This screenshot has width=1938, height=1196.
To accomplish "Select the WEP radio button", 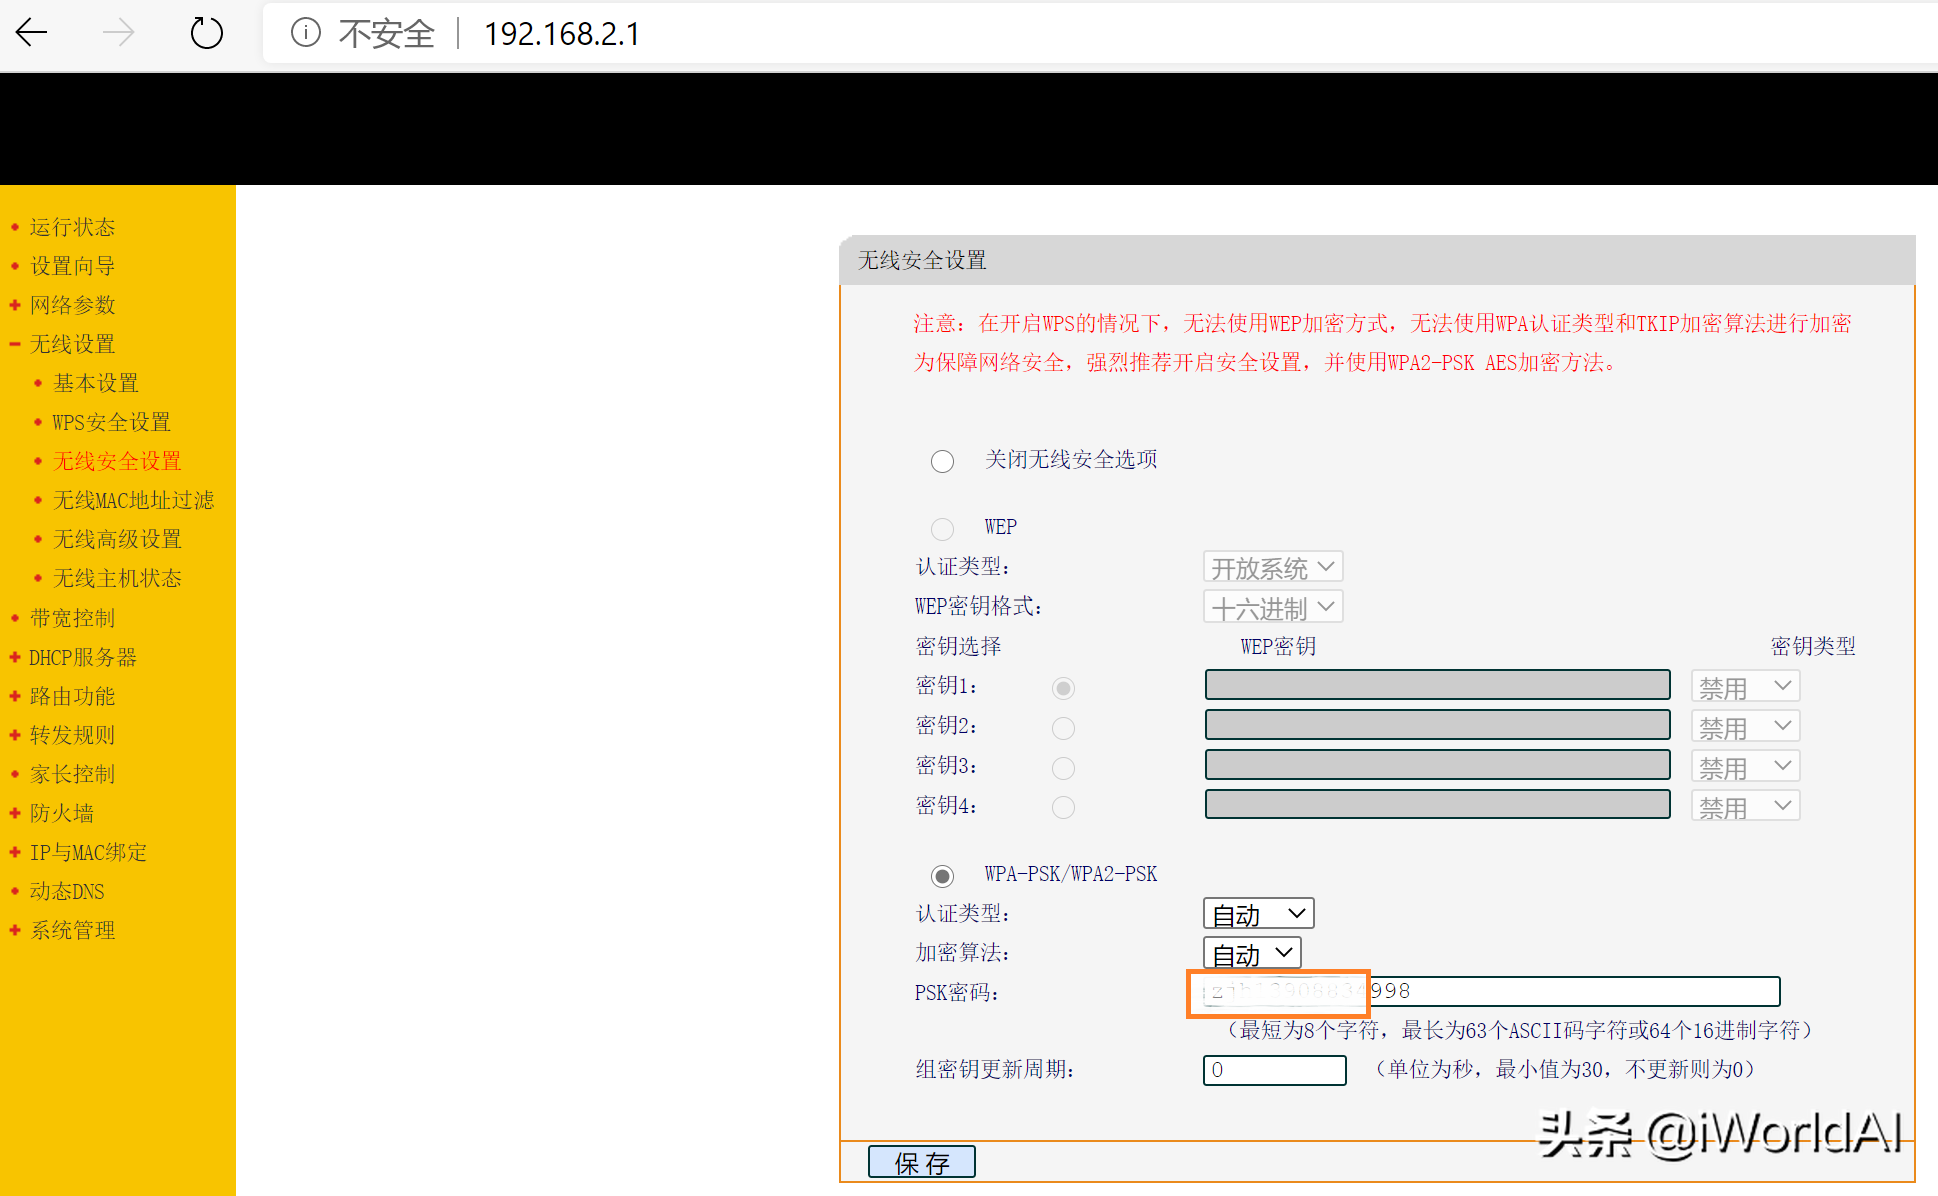I will (x=942, y=528).
